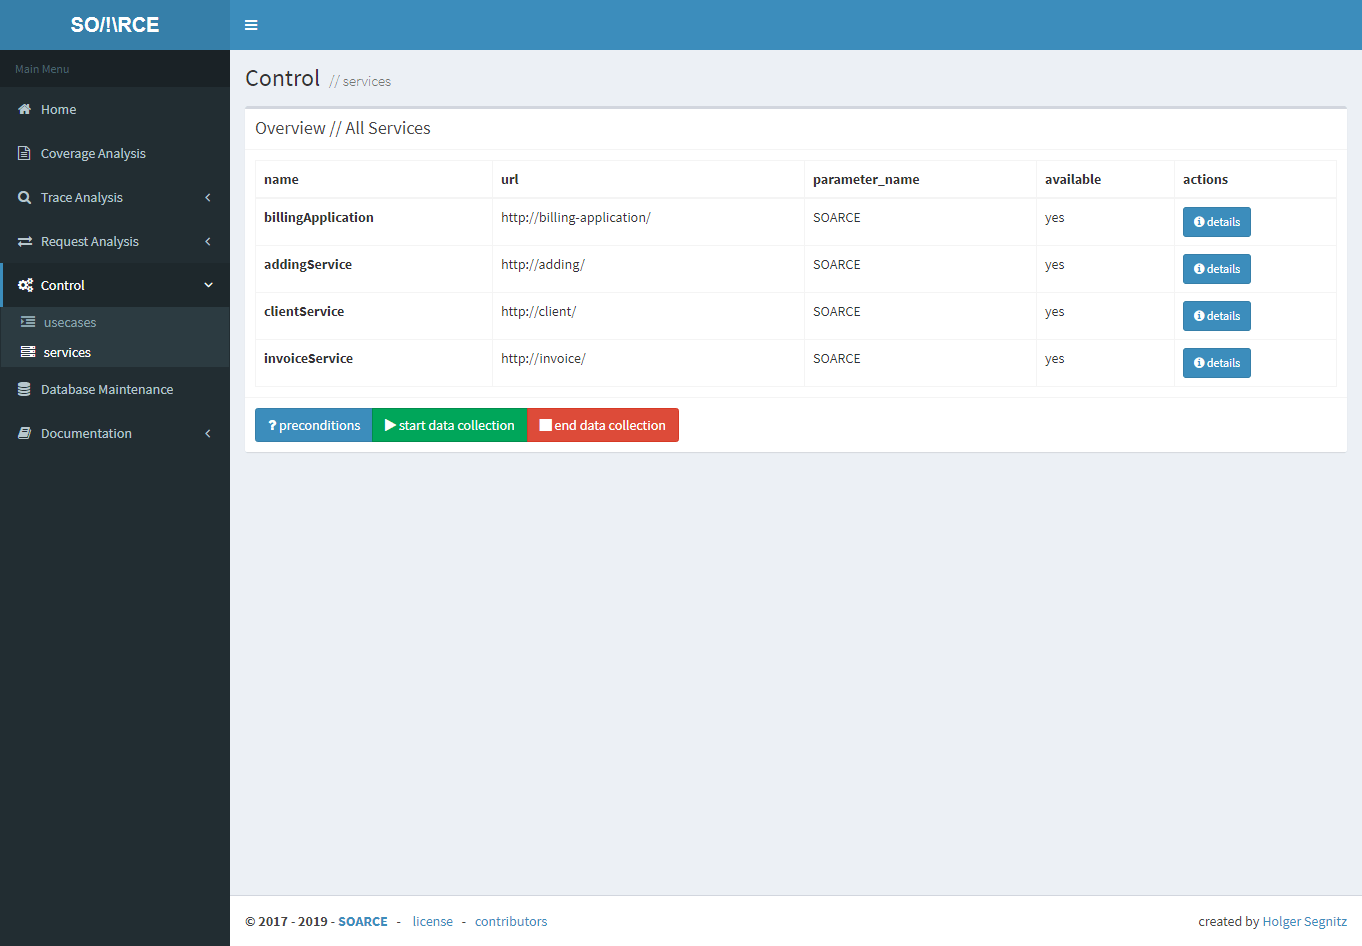This screenshot has width=1362, height=946.
Task: Select Trace Analysis in the main menu
Action: click(115, 197)
